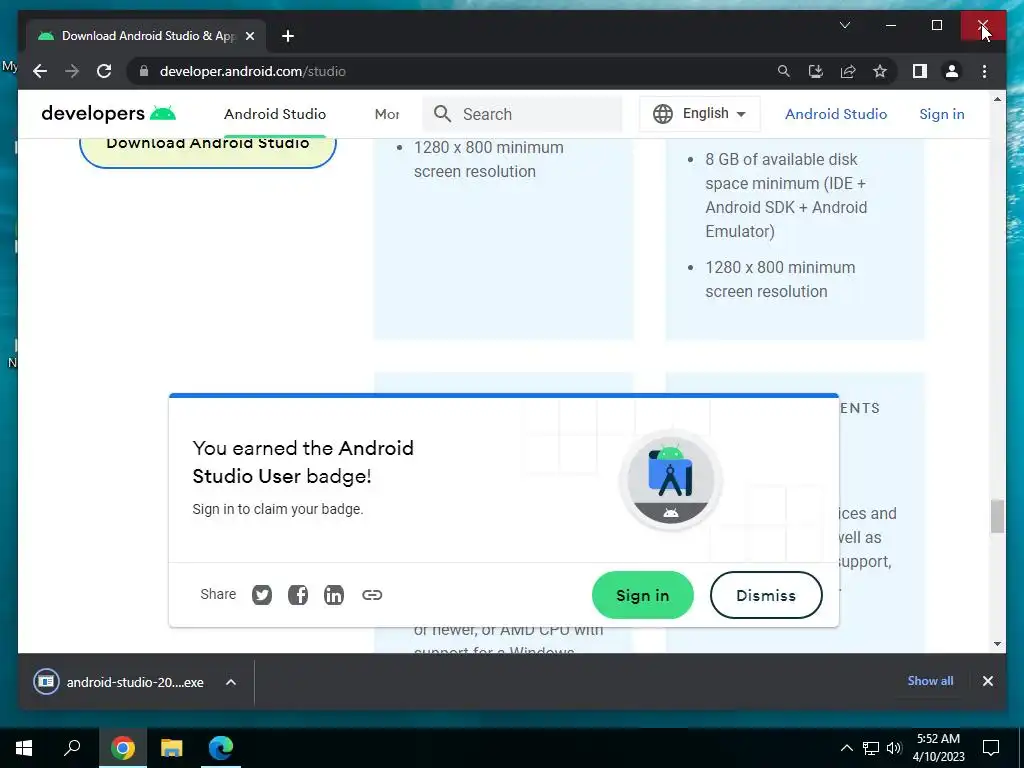Share badge on LinkedIn
1024x768 pixels.
point(334,595)
